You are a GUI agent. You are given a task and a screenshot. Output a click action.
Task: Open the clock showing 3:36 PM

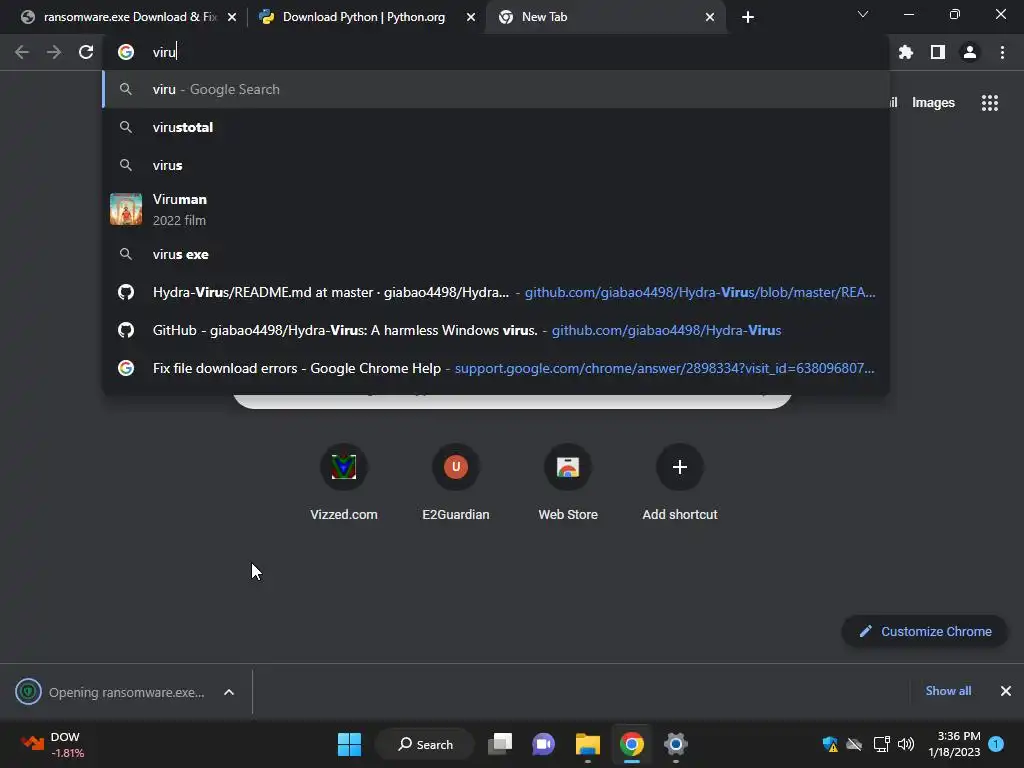click(x=954, y=744)
